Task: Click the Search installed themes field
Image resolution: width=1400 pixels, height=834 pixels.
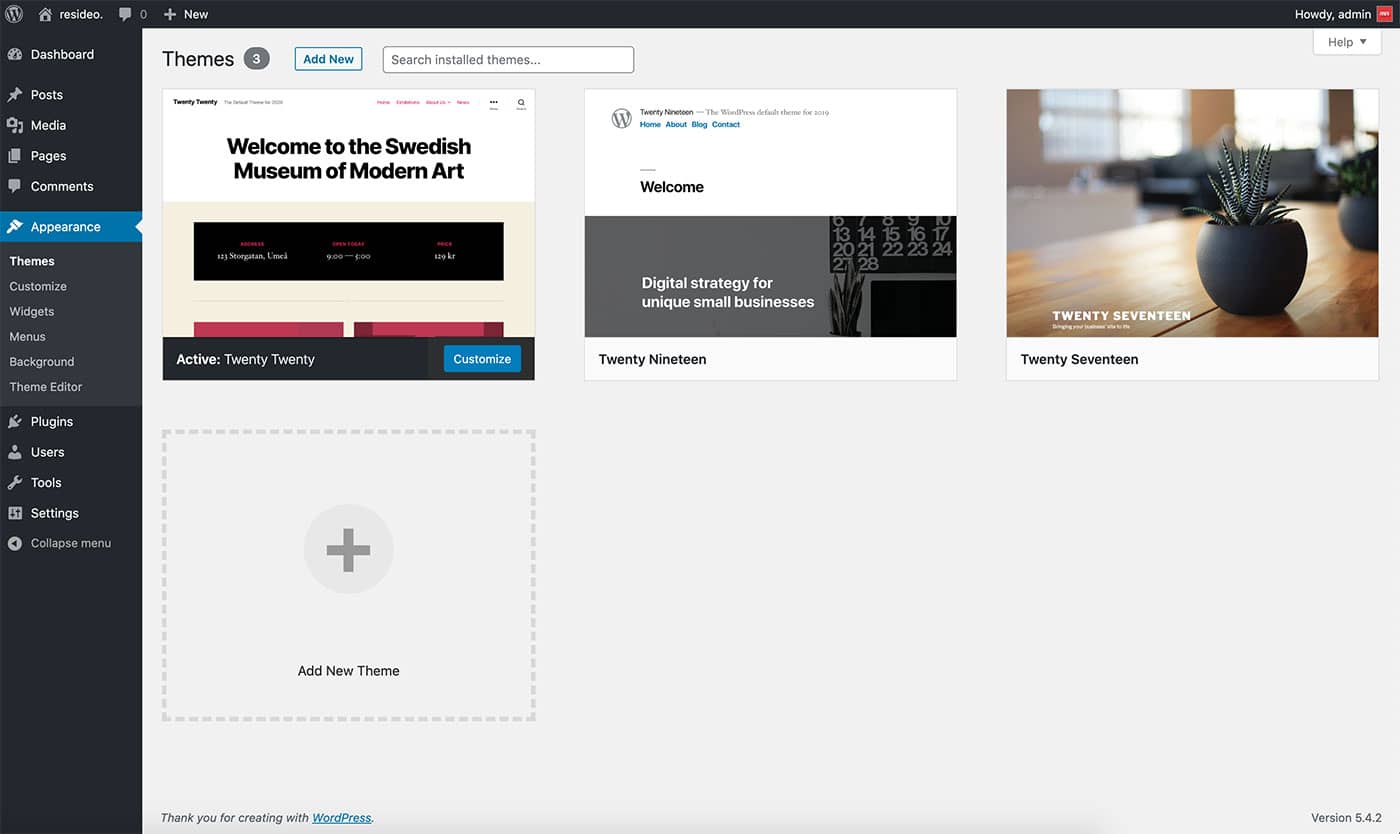Action: tap(508, 60)
